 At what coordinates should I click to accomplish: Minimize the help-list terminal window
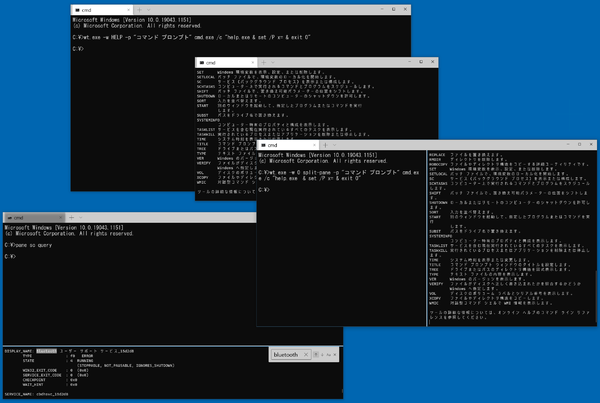pyautogui.click(x=409, y=62)
